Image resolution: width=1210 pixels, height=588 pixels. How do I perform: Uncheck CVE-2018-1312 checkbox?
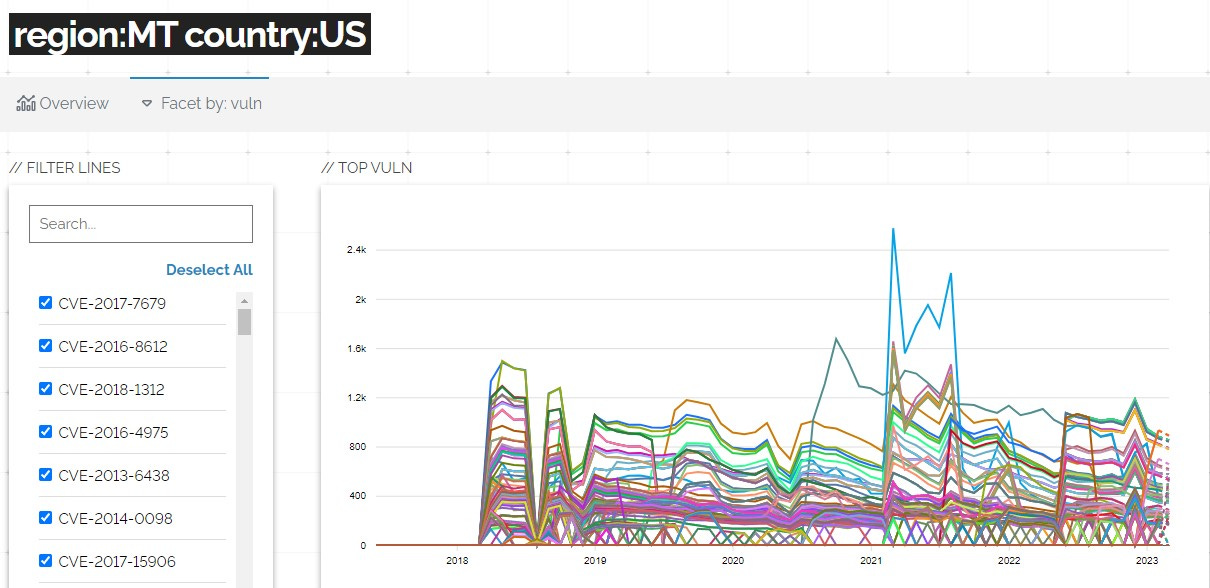[45, 389]
